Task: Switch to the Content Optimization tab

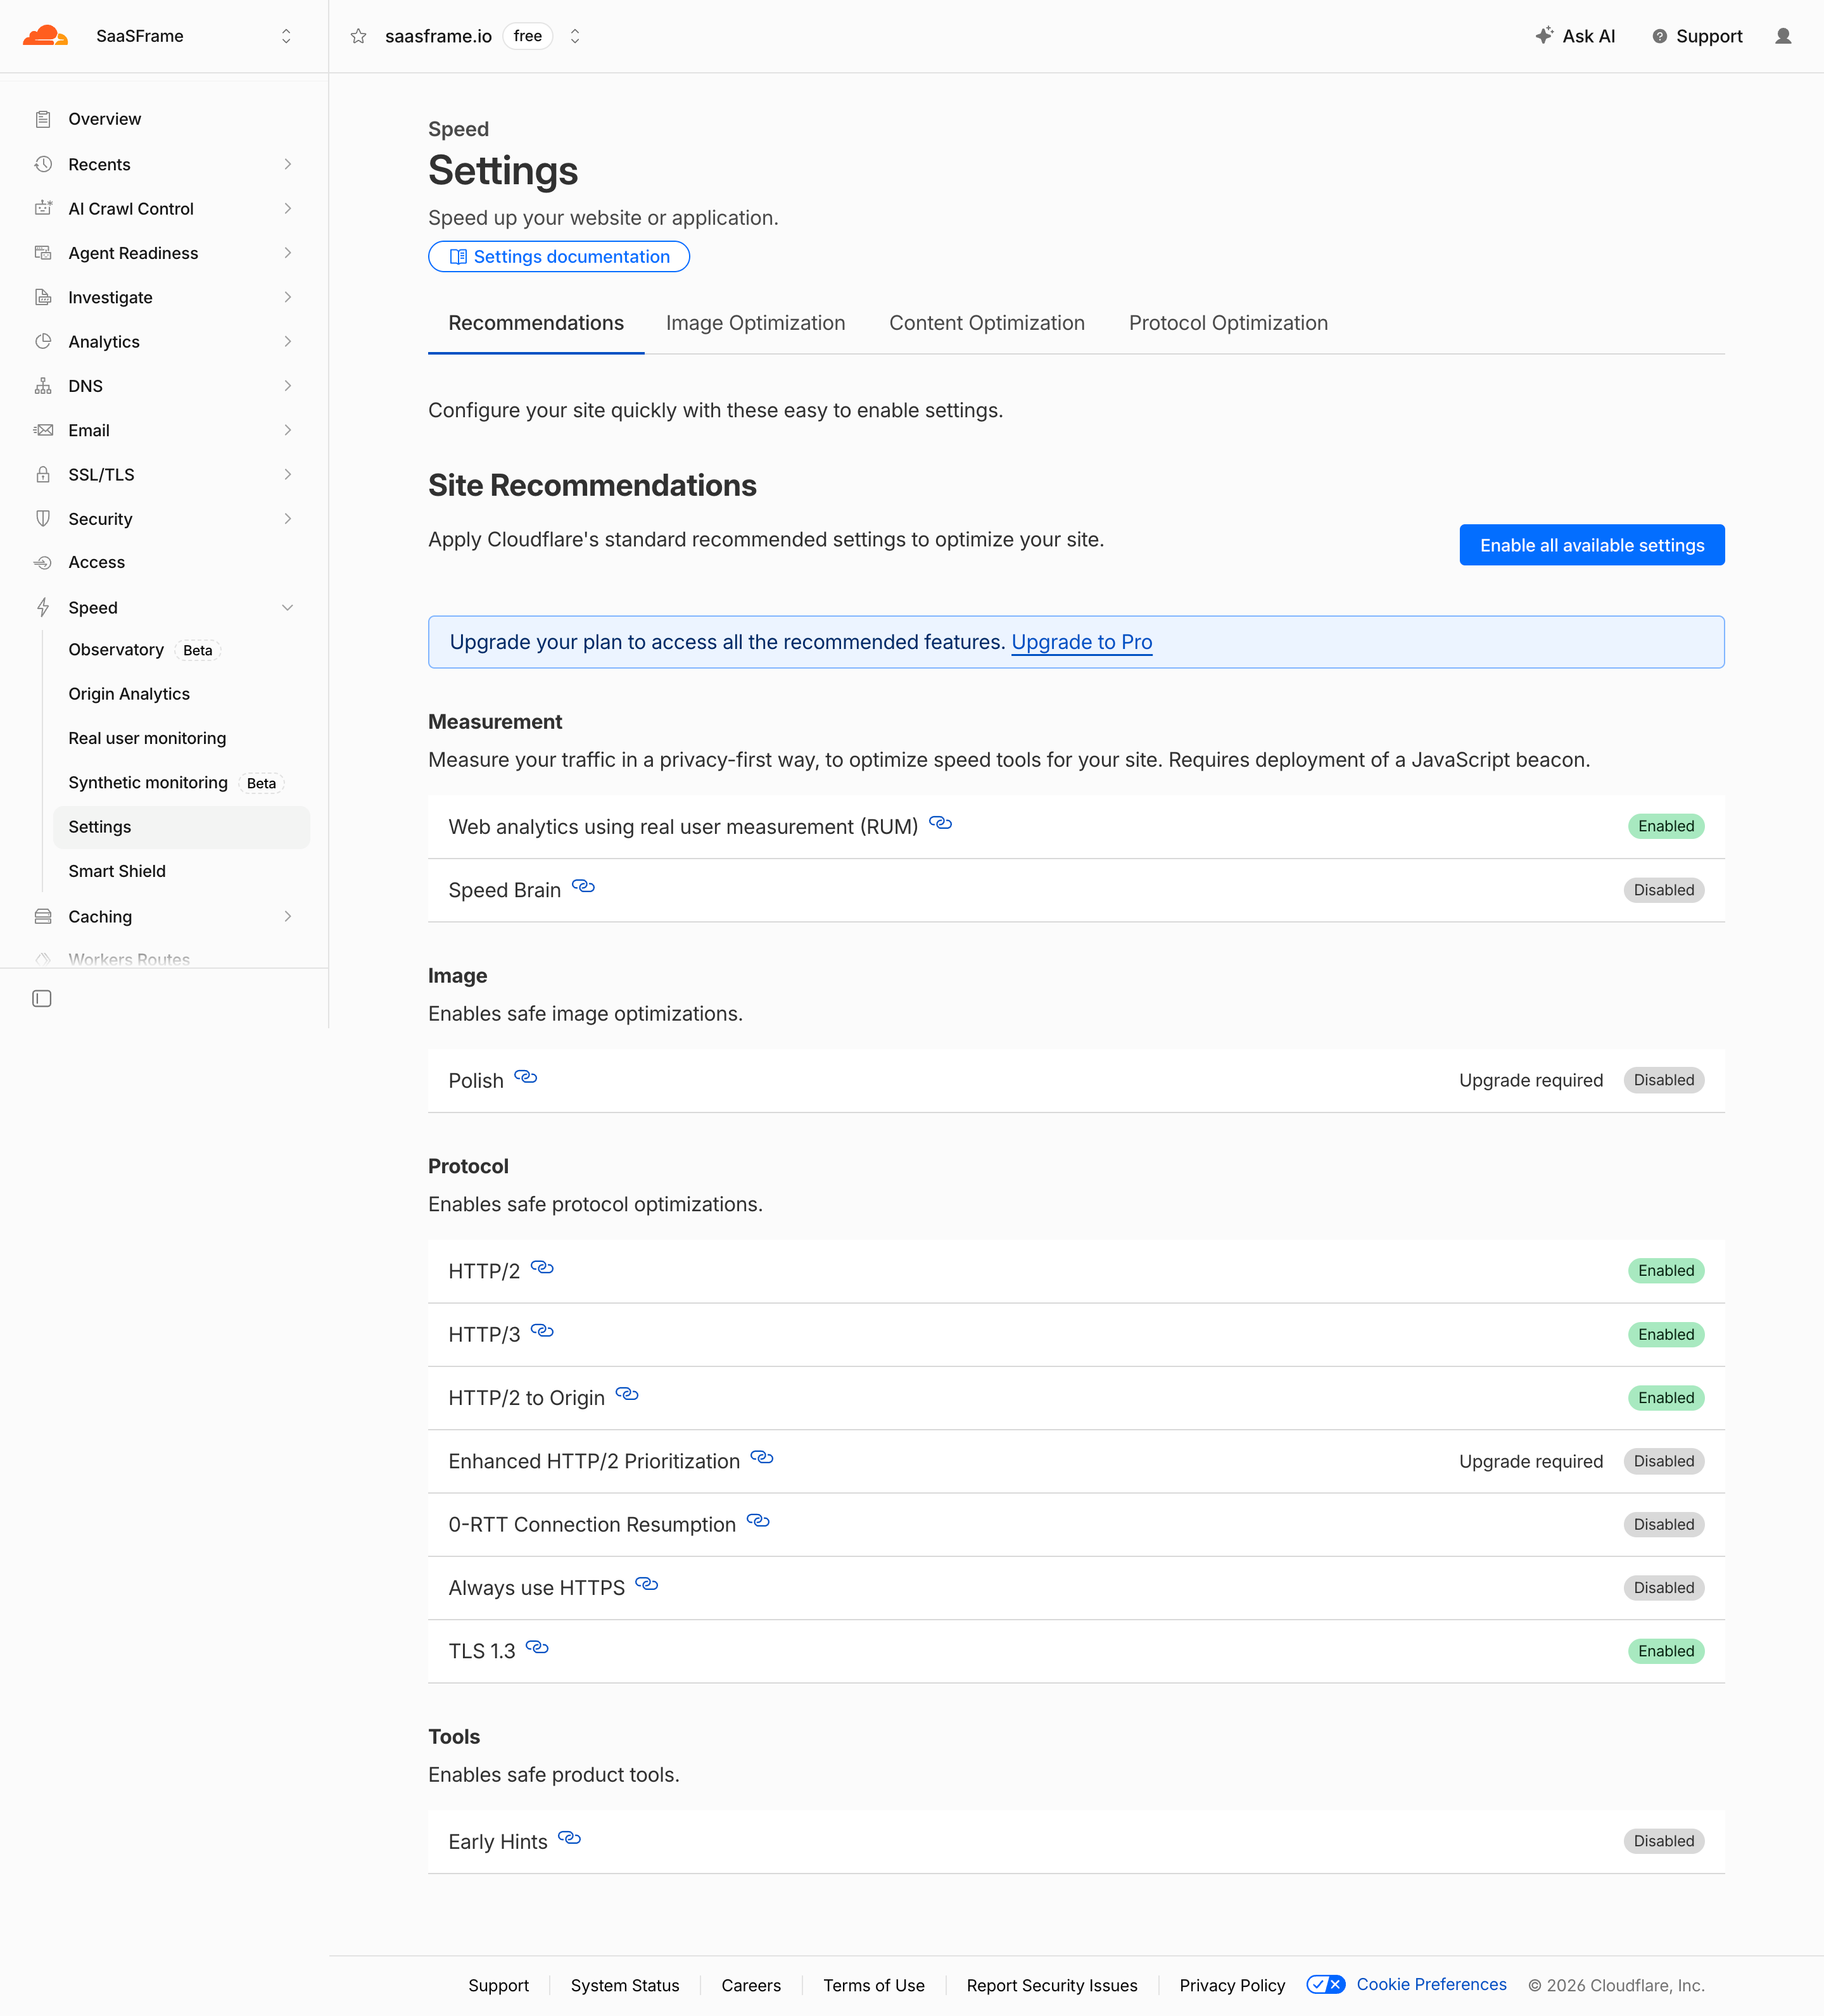Action: point(987,323)
